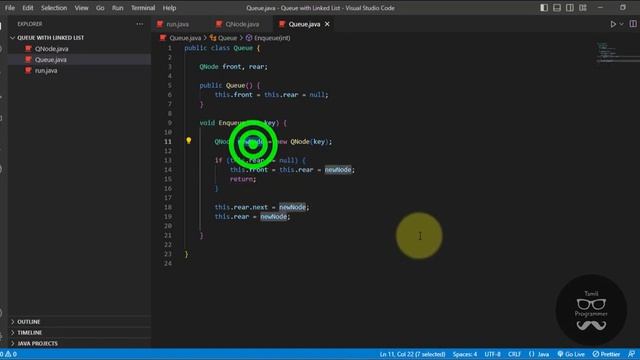Click 'public class Queue {' line
The image size is (640, 360).
pyautogui.click(x=222, y=48)
